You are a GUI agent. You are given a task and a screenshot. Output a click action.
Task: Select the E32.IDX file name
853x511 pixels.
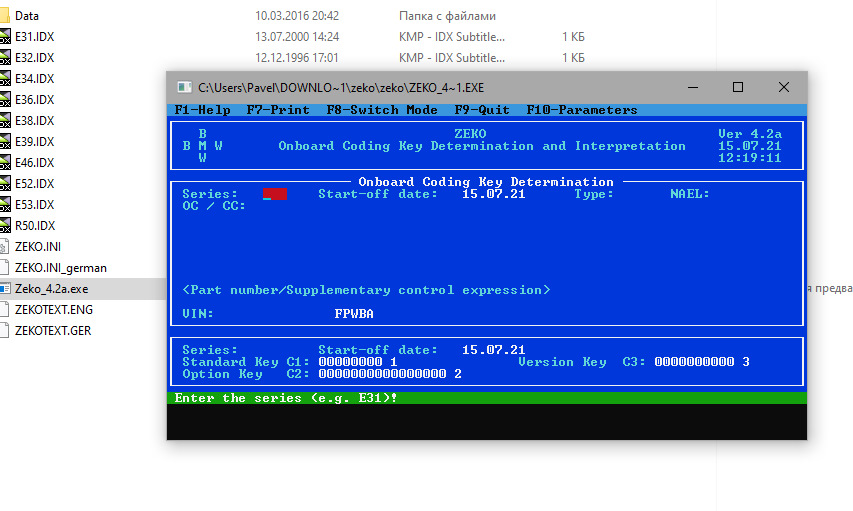[34, 58]
